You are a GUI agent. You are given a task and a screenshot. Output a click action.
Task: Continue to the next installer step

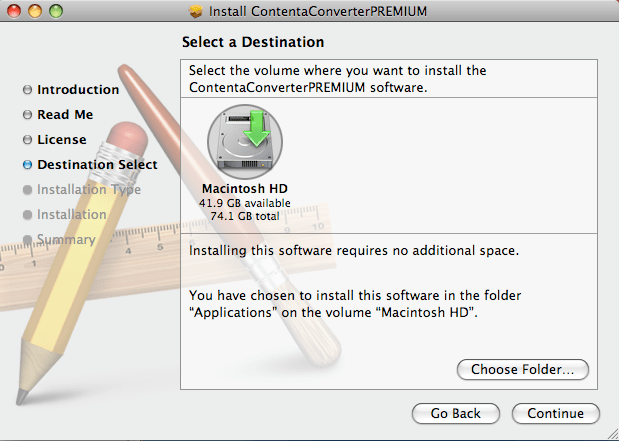tap(555, 413)
